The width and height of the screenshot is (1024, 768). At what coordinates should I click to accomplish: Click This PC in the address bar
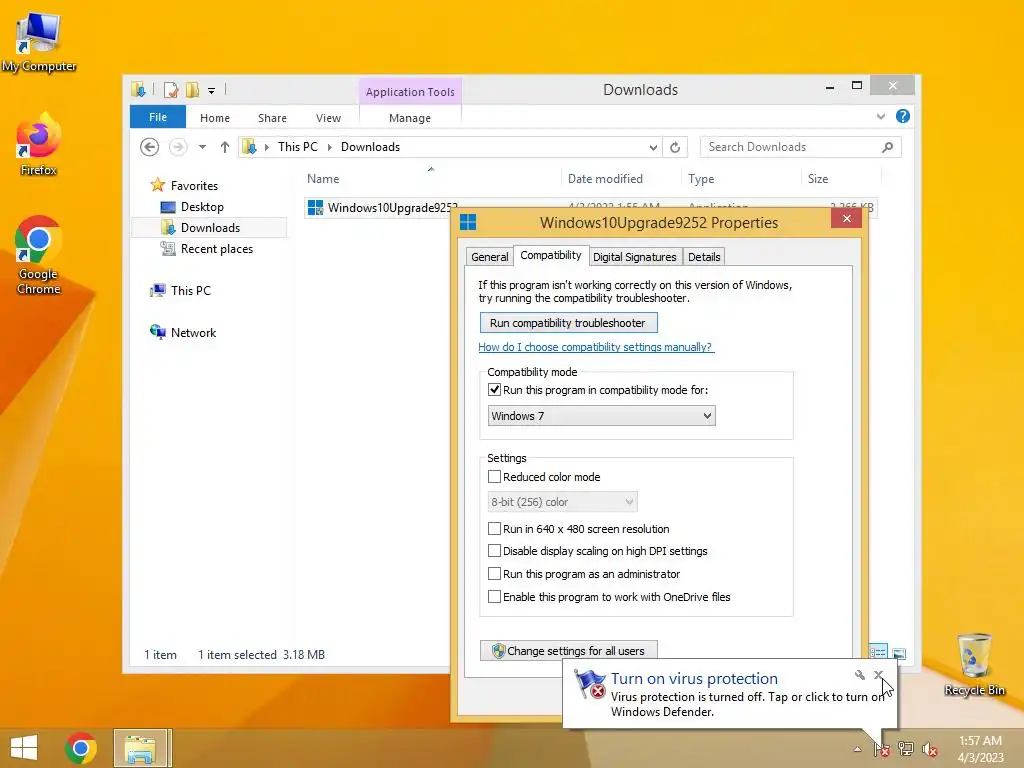pyautogui.click(x=298, y=147)
